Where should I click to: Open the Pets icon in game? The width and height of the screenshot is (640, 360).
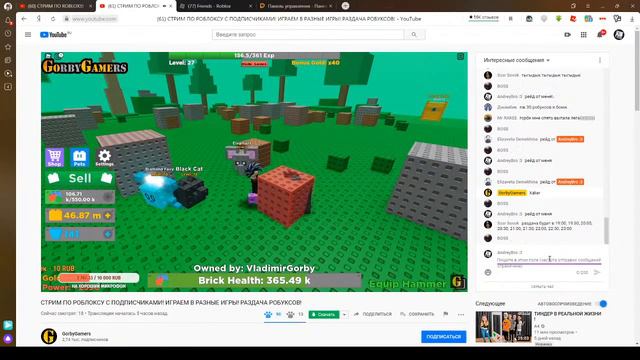tap(79, 158)
